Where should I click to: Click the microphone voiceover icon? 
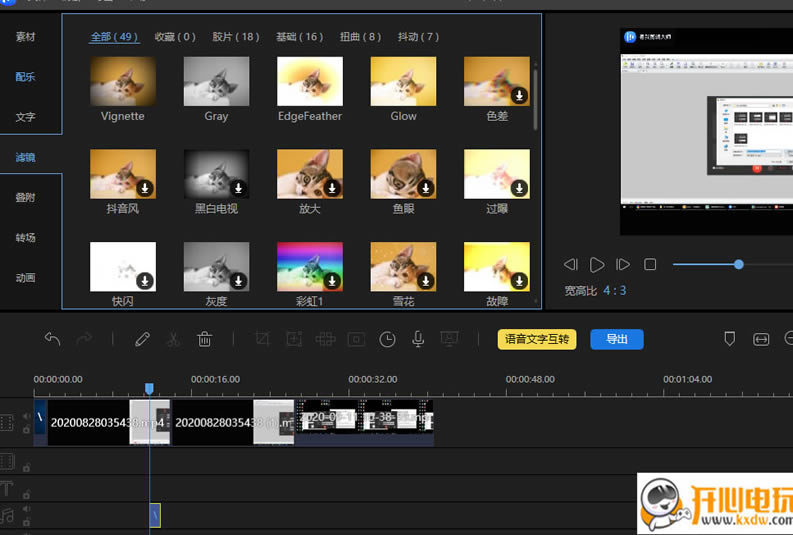click(418, 339)
